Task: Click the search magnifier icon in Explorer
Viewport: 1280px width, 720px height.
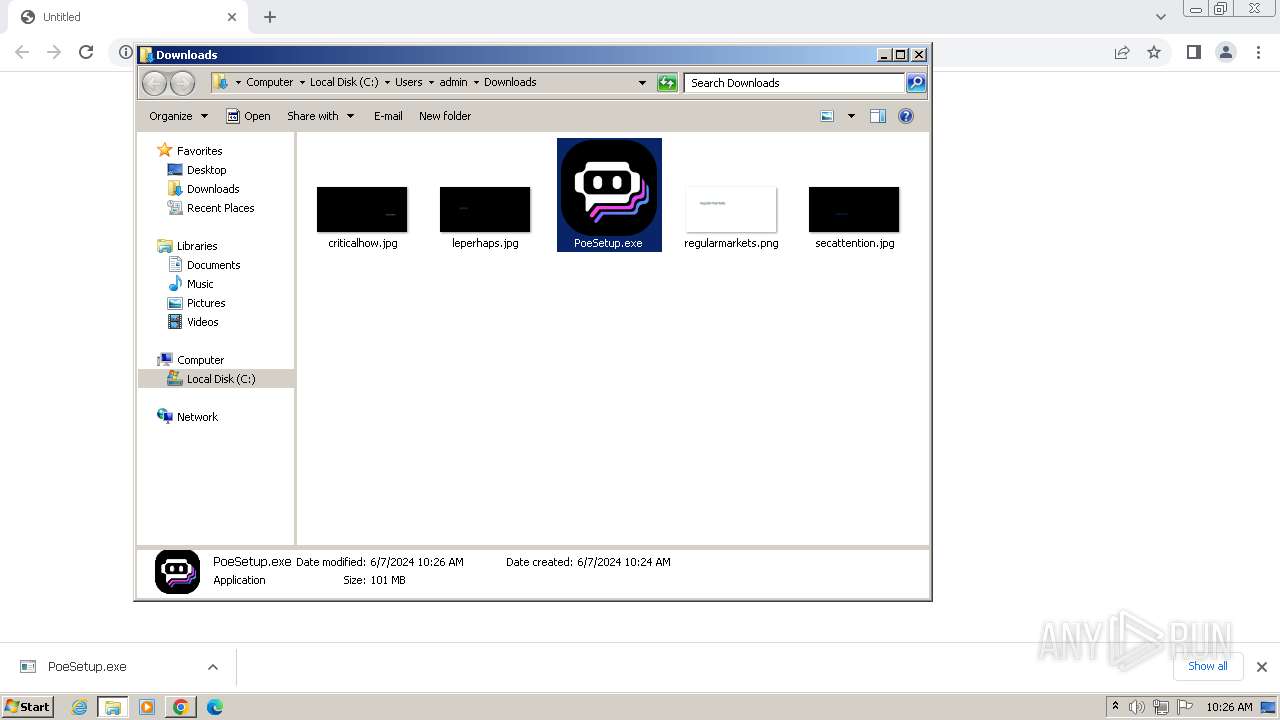Action: click(x=916, y=83)
